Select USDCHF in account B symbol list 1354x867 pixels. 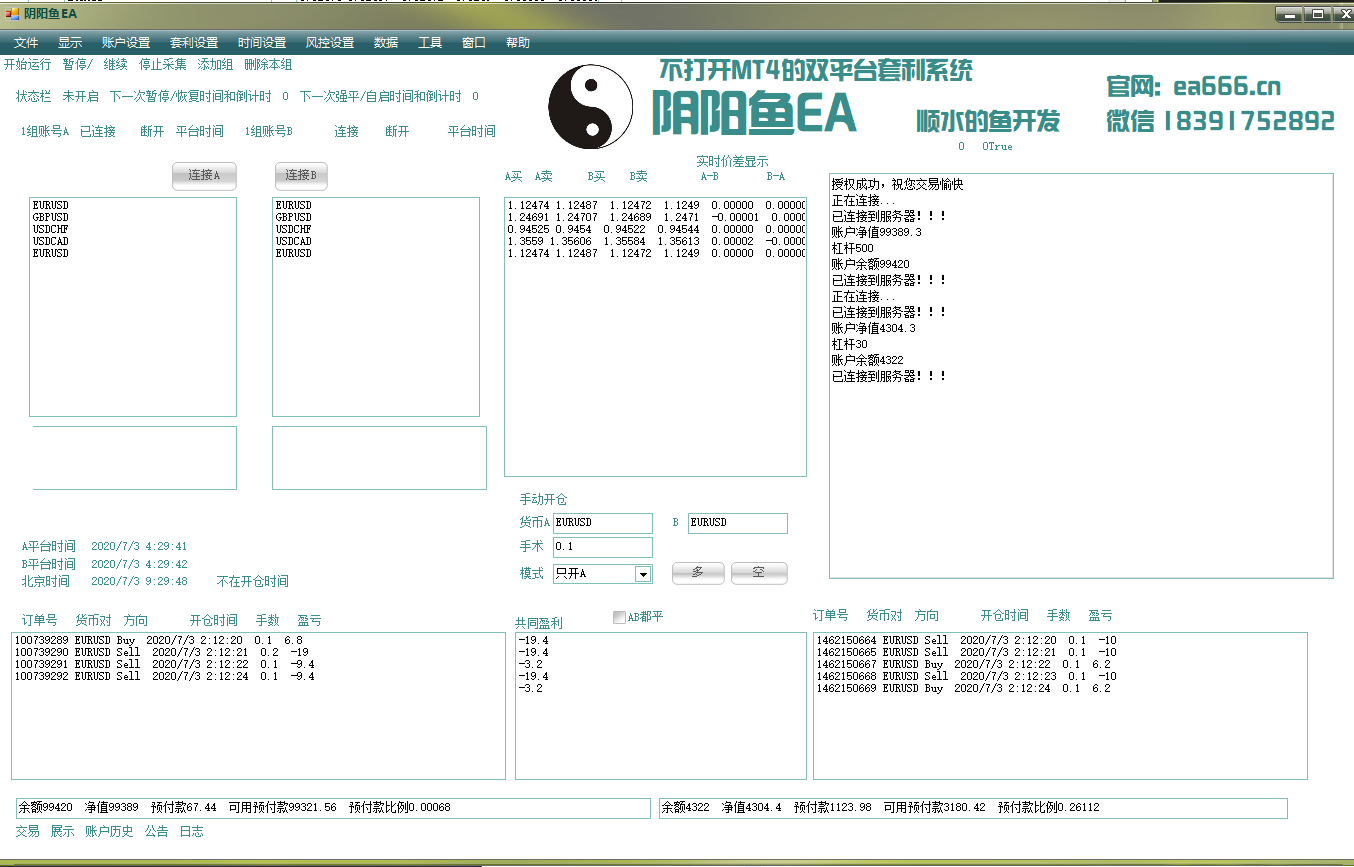tap(375, 229)
